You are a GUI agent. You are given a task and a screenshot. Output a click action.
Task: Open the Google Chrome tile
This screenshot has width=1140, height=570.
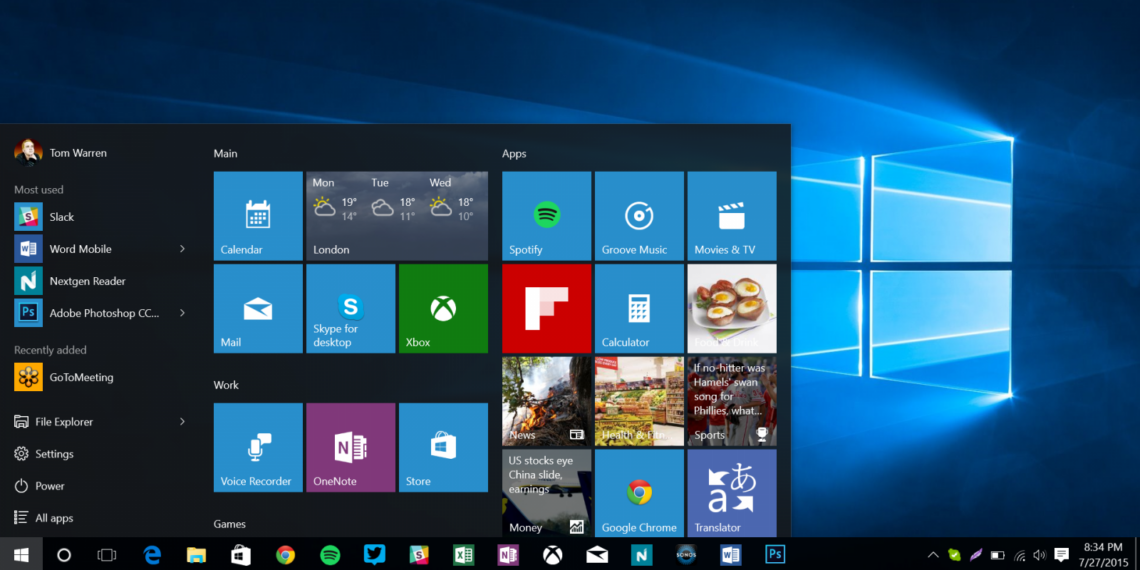click(639, 493)
